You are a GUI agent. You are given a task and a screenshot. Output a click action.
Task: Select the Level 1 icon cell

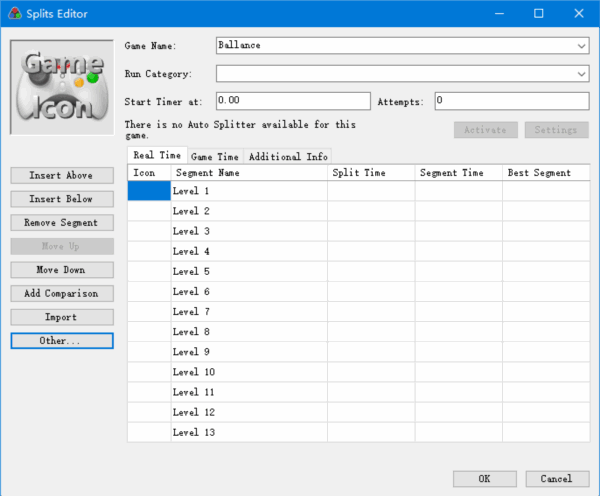(149, 191)
